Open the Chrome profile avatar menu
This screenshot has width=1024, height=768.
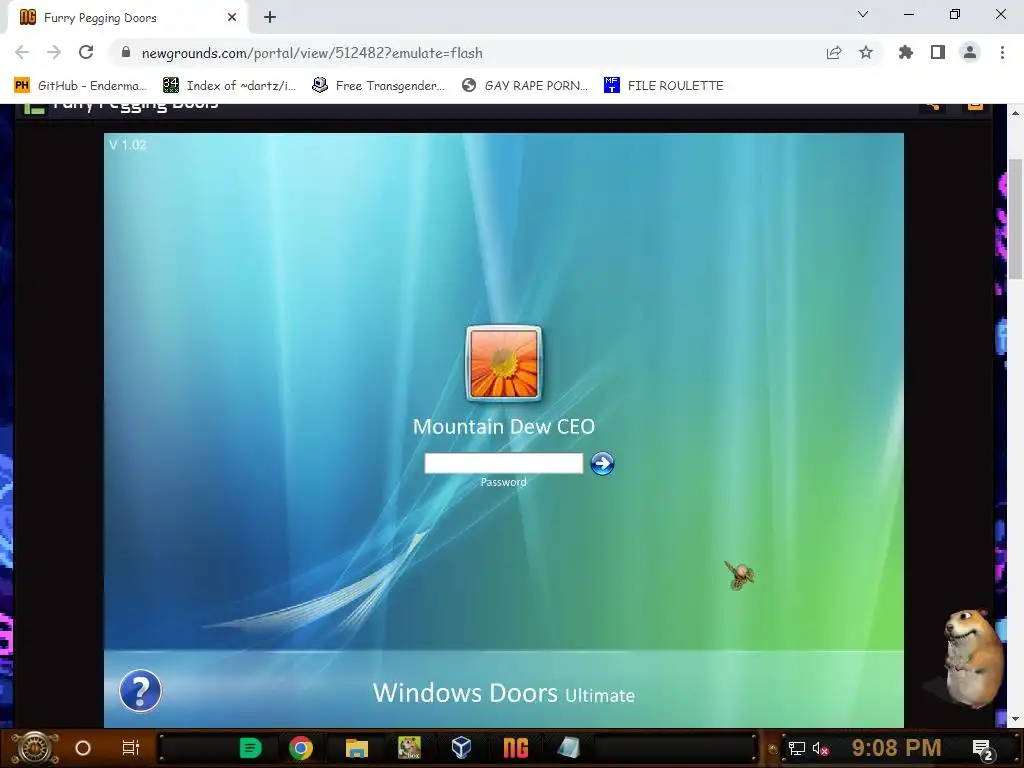(x=970, y=52)
